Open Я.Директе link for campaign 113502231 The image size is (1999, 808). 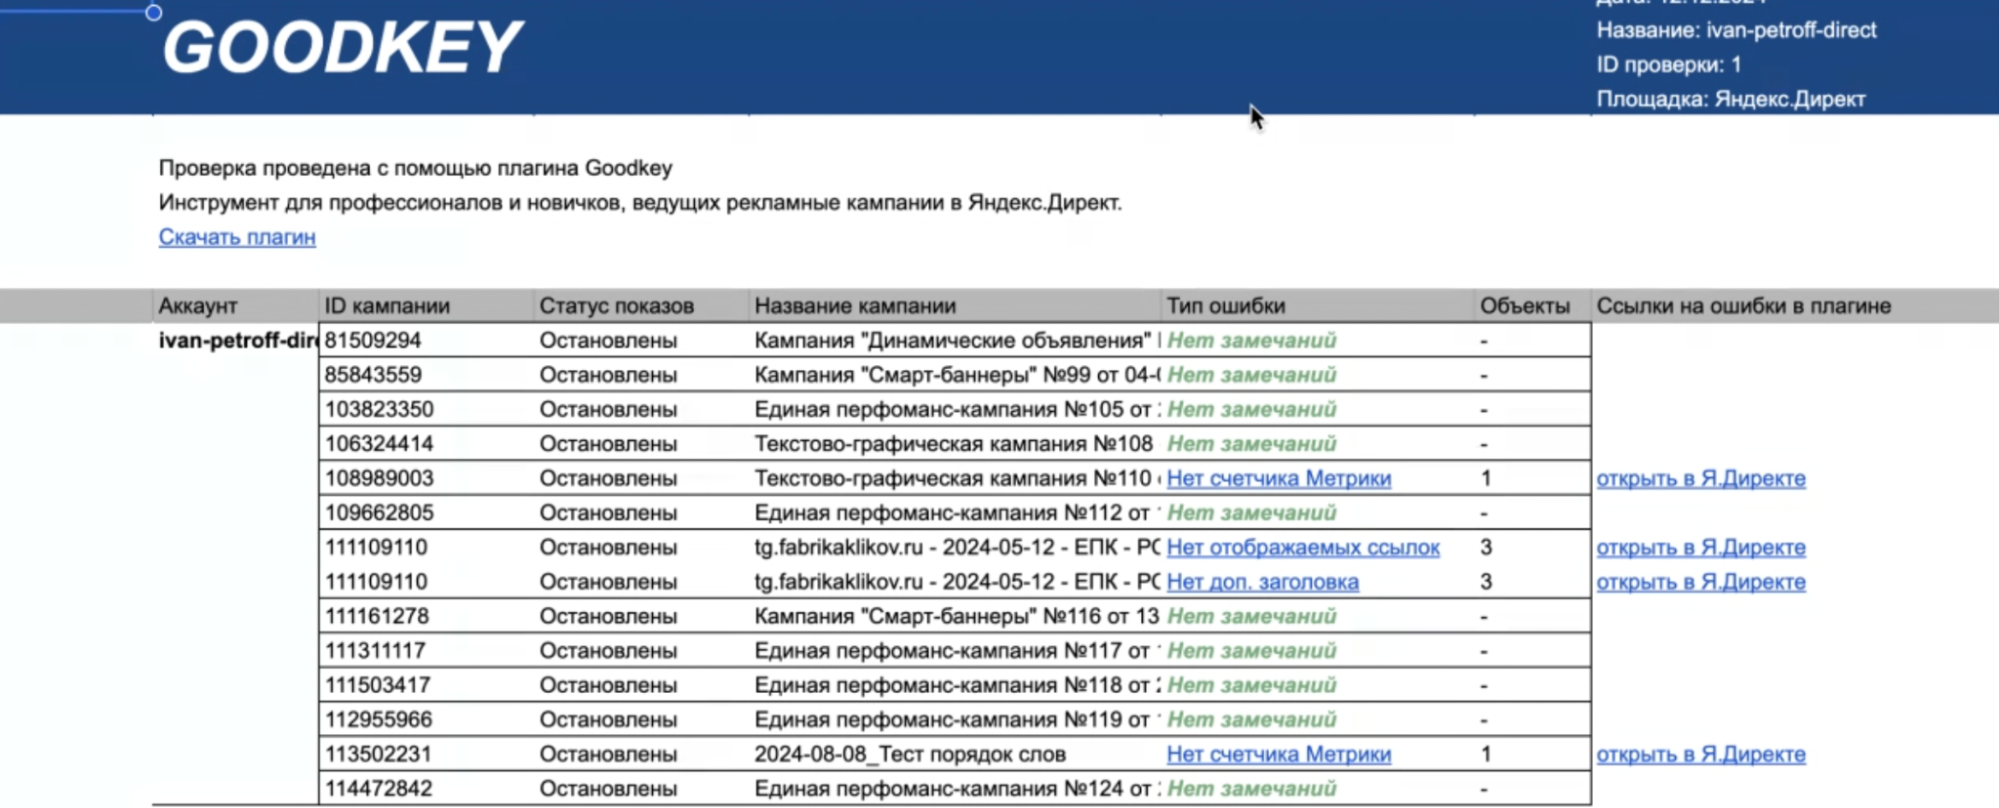point(1700,754)
